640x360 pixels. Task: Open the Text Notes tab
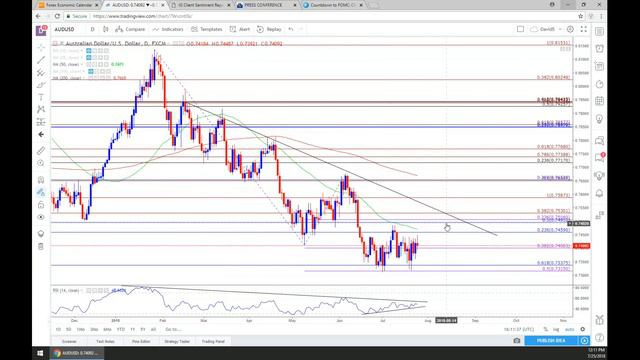tap(105, 341)
